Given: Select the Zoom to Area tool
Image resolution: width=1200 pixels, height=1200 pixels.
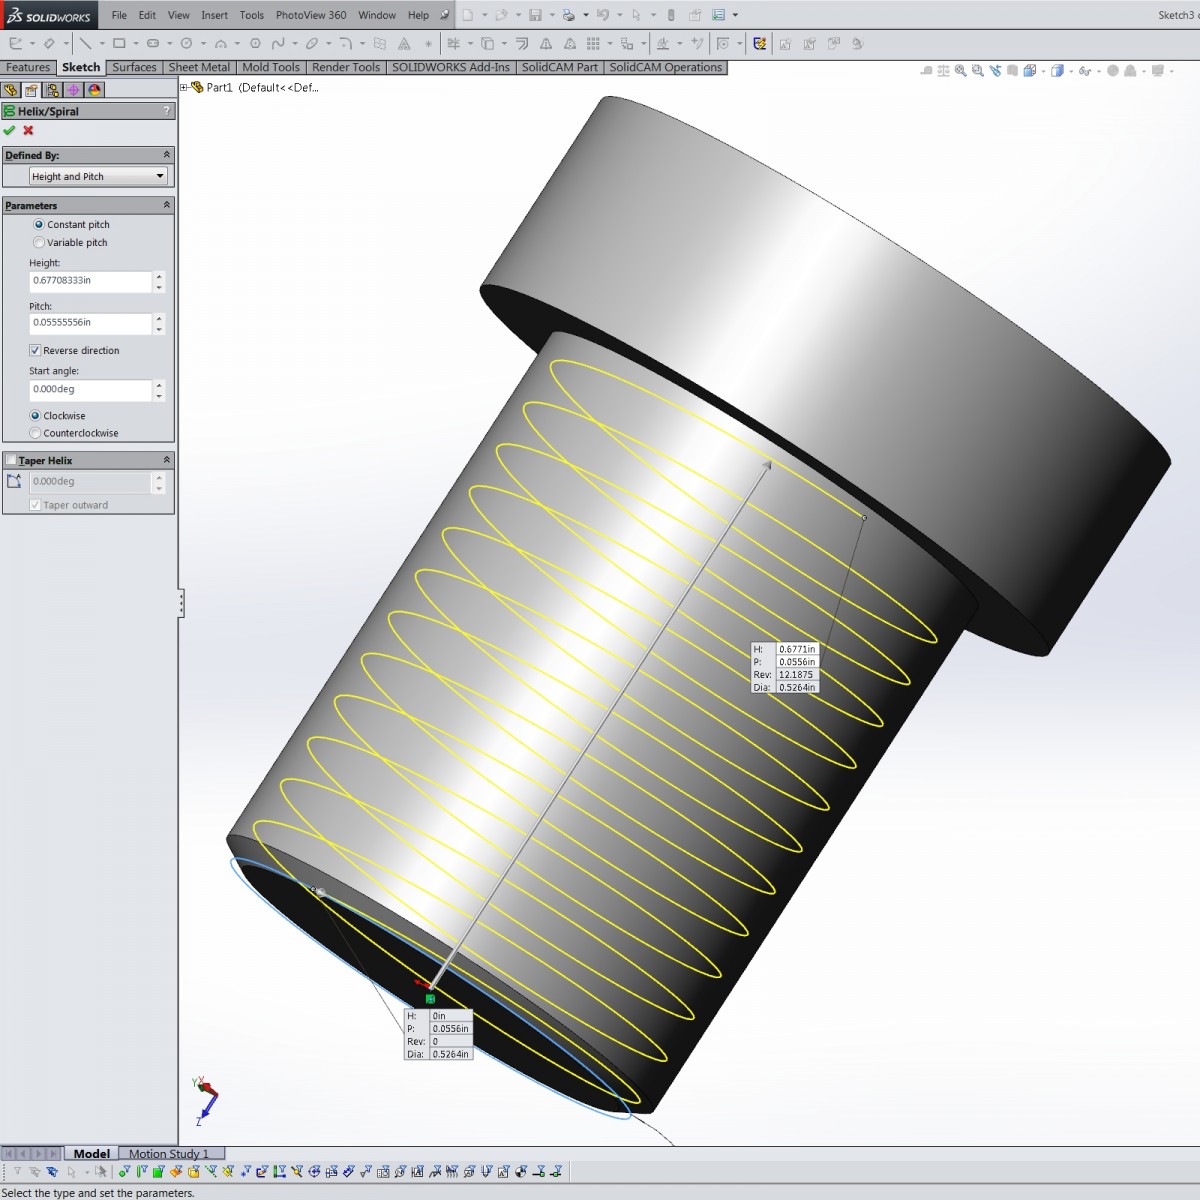Looking at the screenshot, I should click(976, 72).
